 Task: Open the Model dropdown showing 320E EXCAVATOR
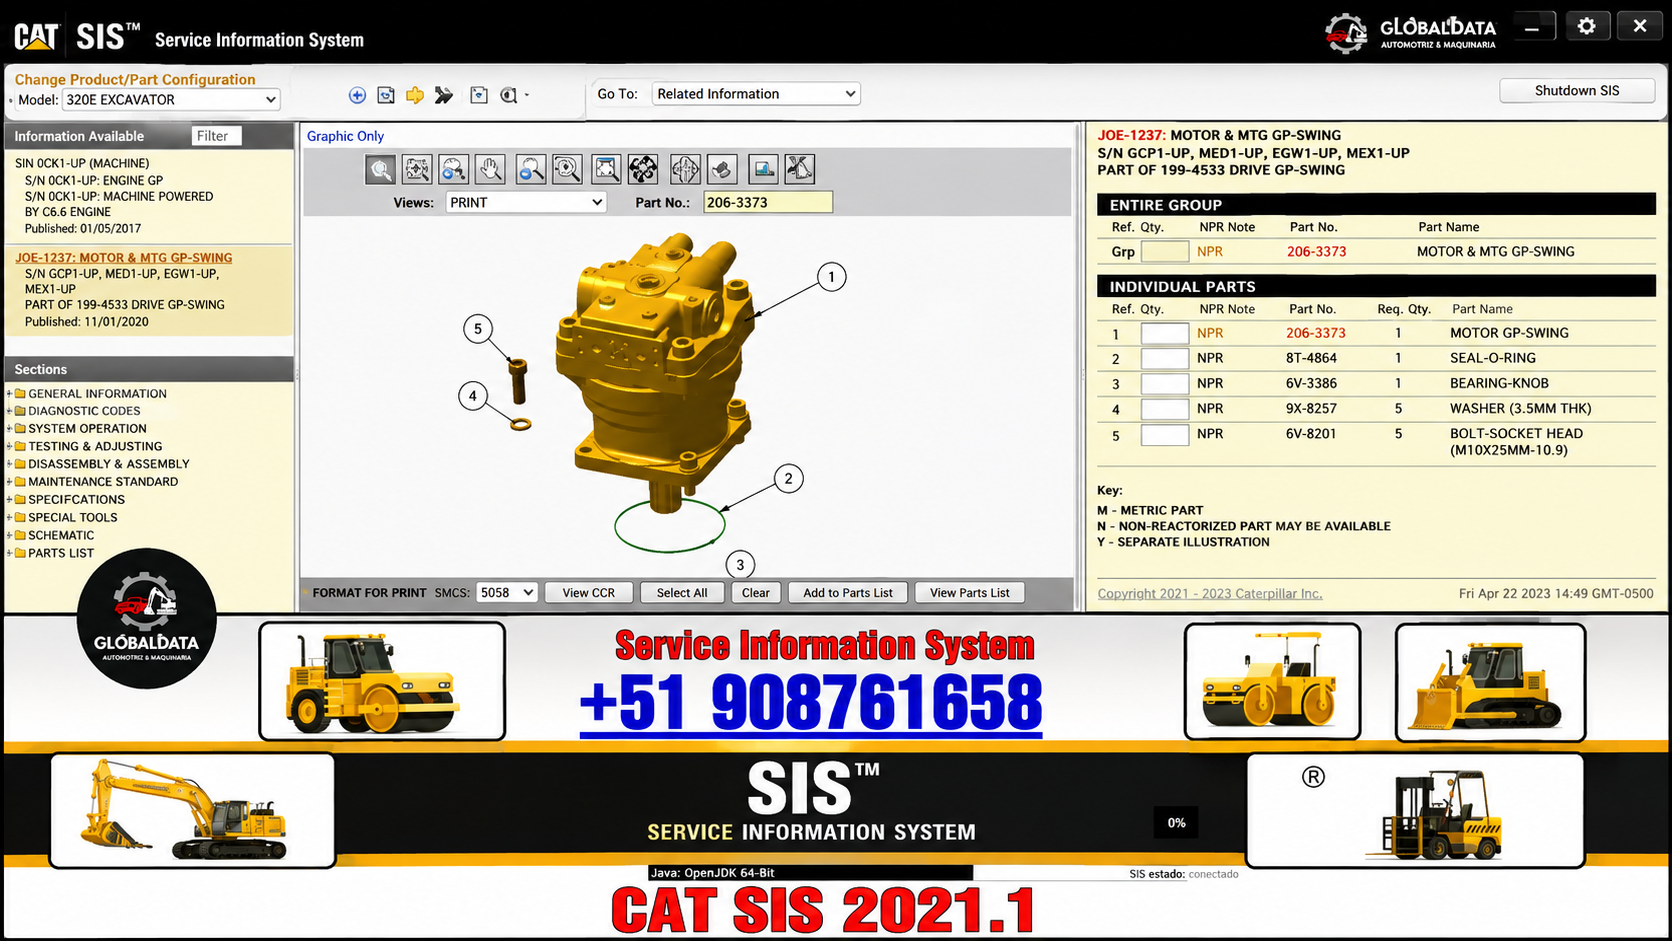pos(171,100)
